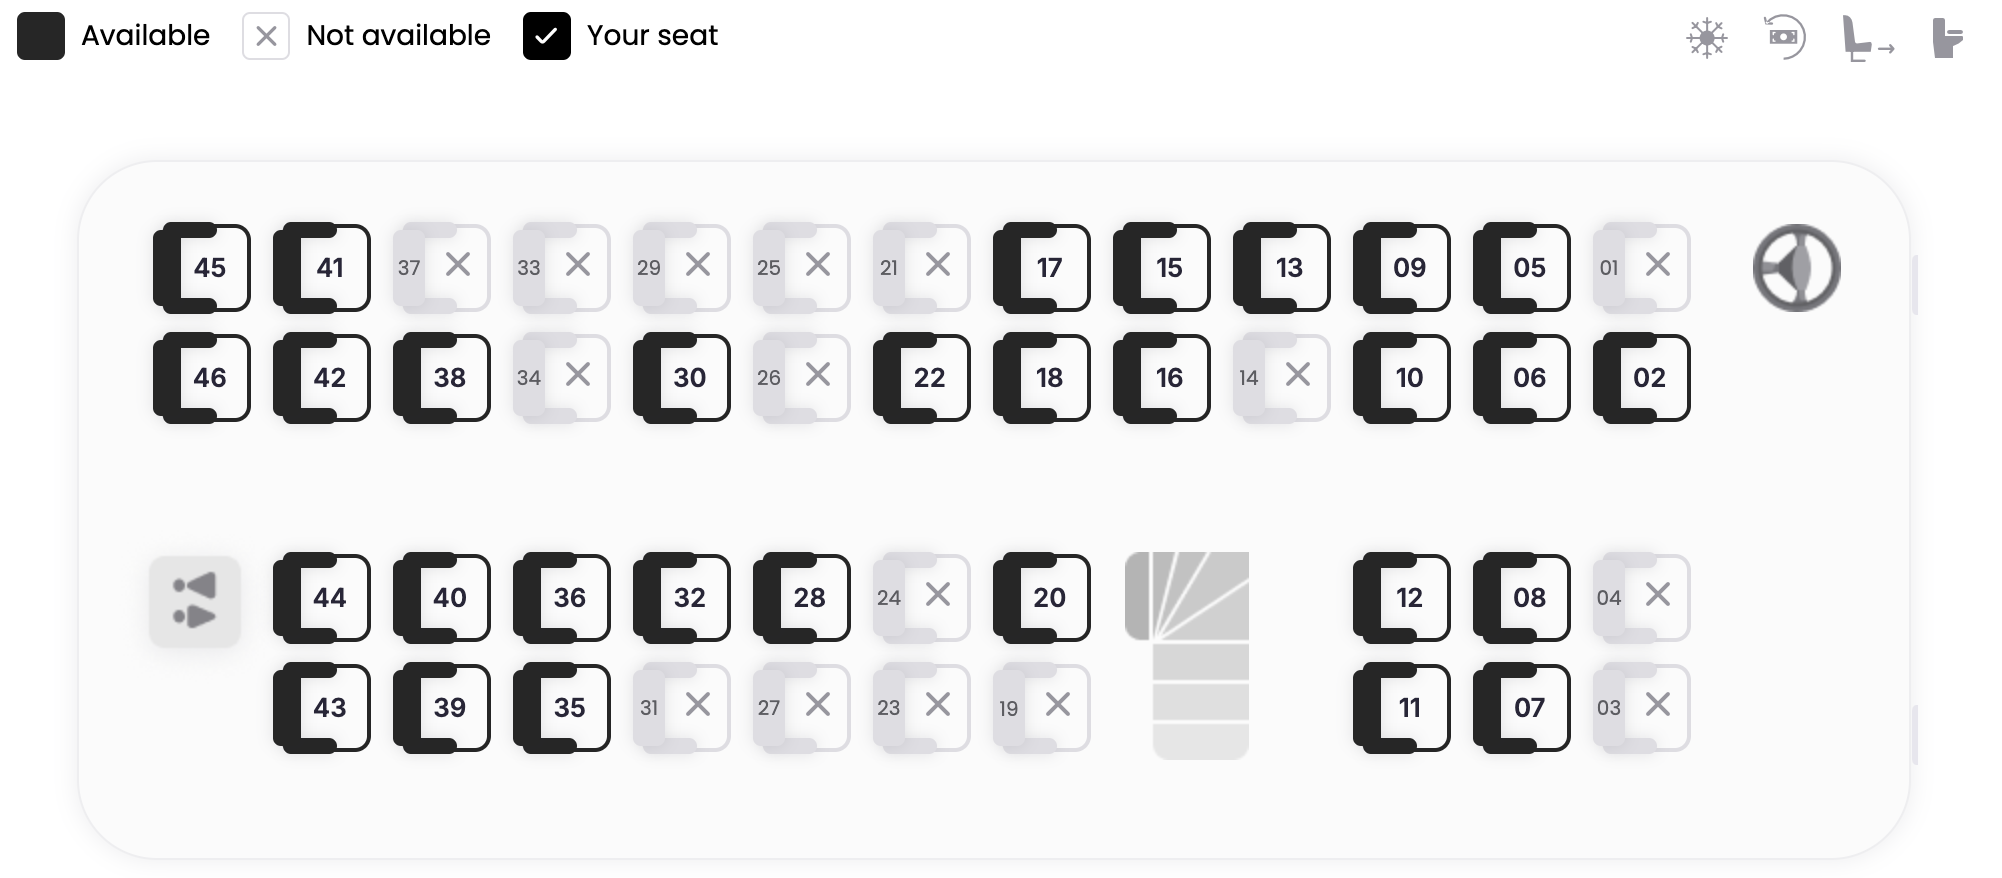Click the black 'Available' legend swatch
Image resolution: width=2002 pixels, height=878 pixels.
pyautogui.click(x=41, y=37)
